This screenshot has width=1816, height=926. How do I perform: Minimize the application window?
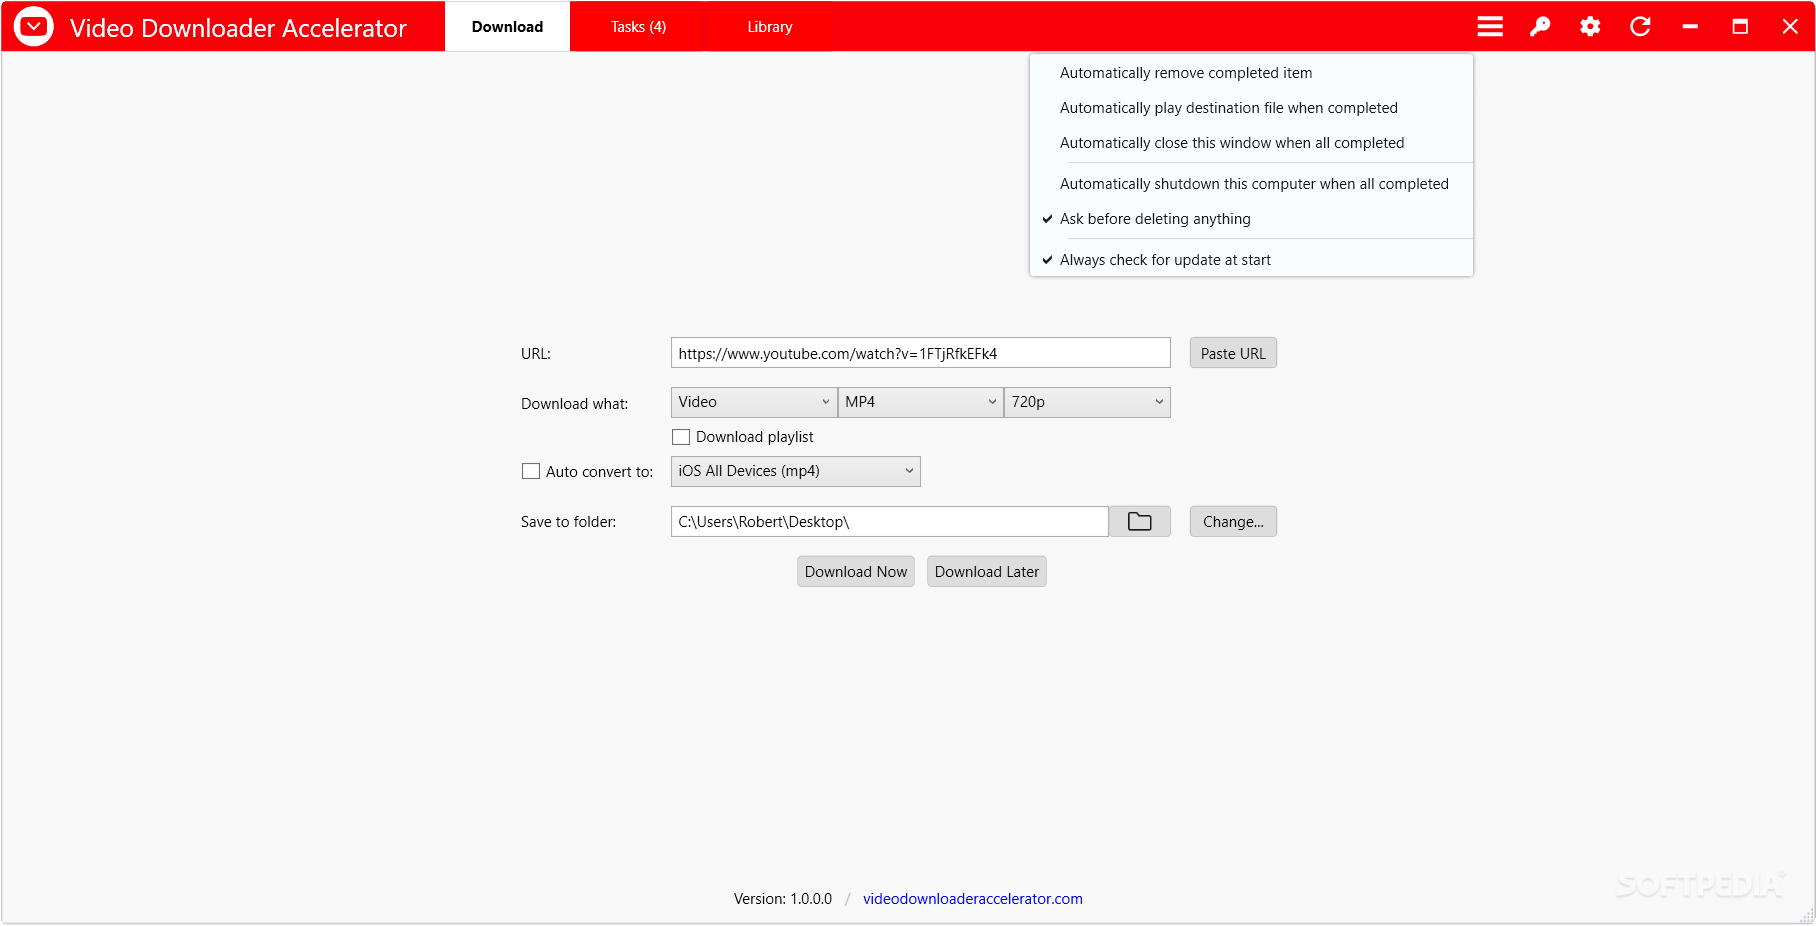point(1690,27)
